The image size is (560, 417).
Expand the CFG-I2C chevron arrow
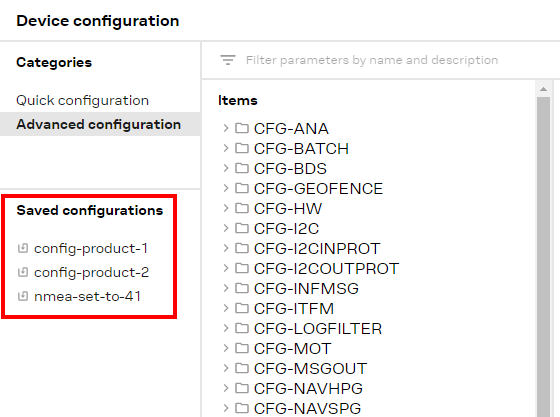click(225, 228)
